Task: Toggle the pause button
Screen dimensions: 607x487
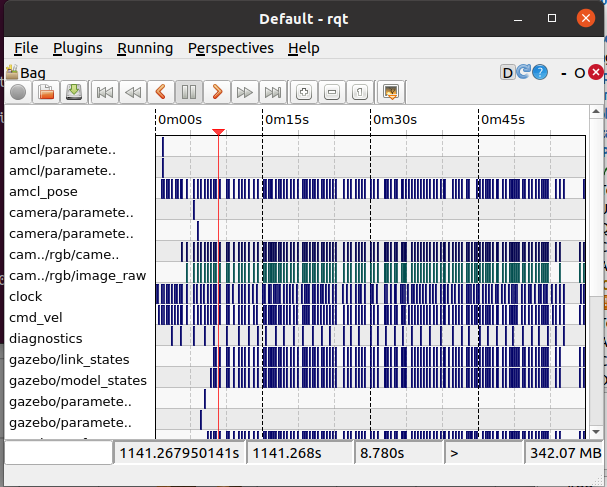Action: point(188,92)
